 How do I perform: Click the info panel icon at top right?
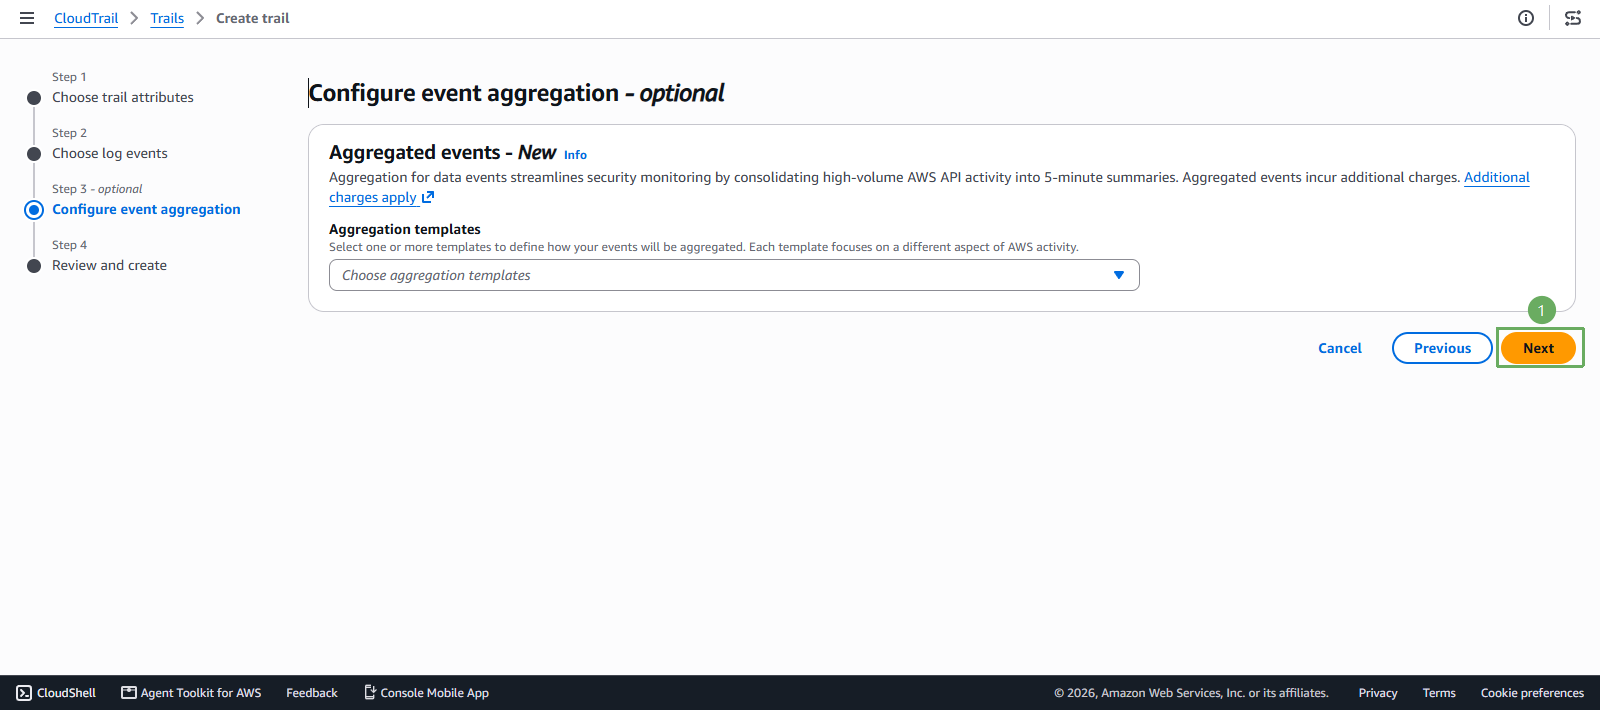click(x=1526, y=18)
